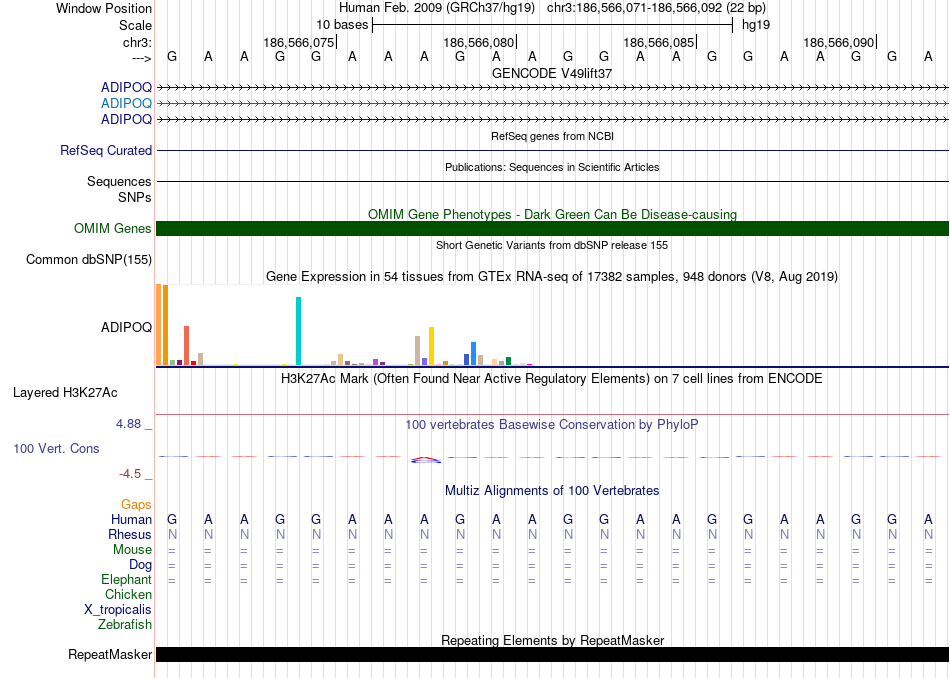Image resolution: width=950 pixels, height=678 pixels.
Task: Click the red-orange bar in GTEx expression chart
Action: tap(186, 345)
